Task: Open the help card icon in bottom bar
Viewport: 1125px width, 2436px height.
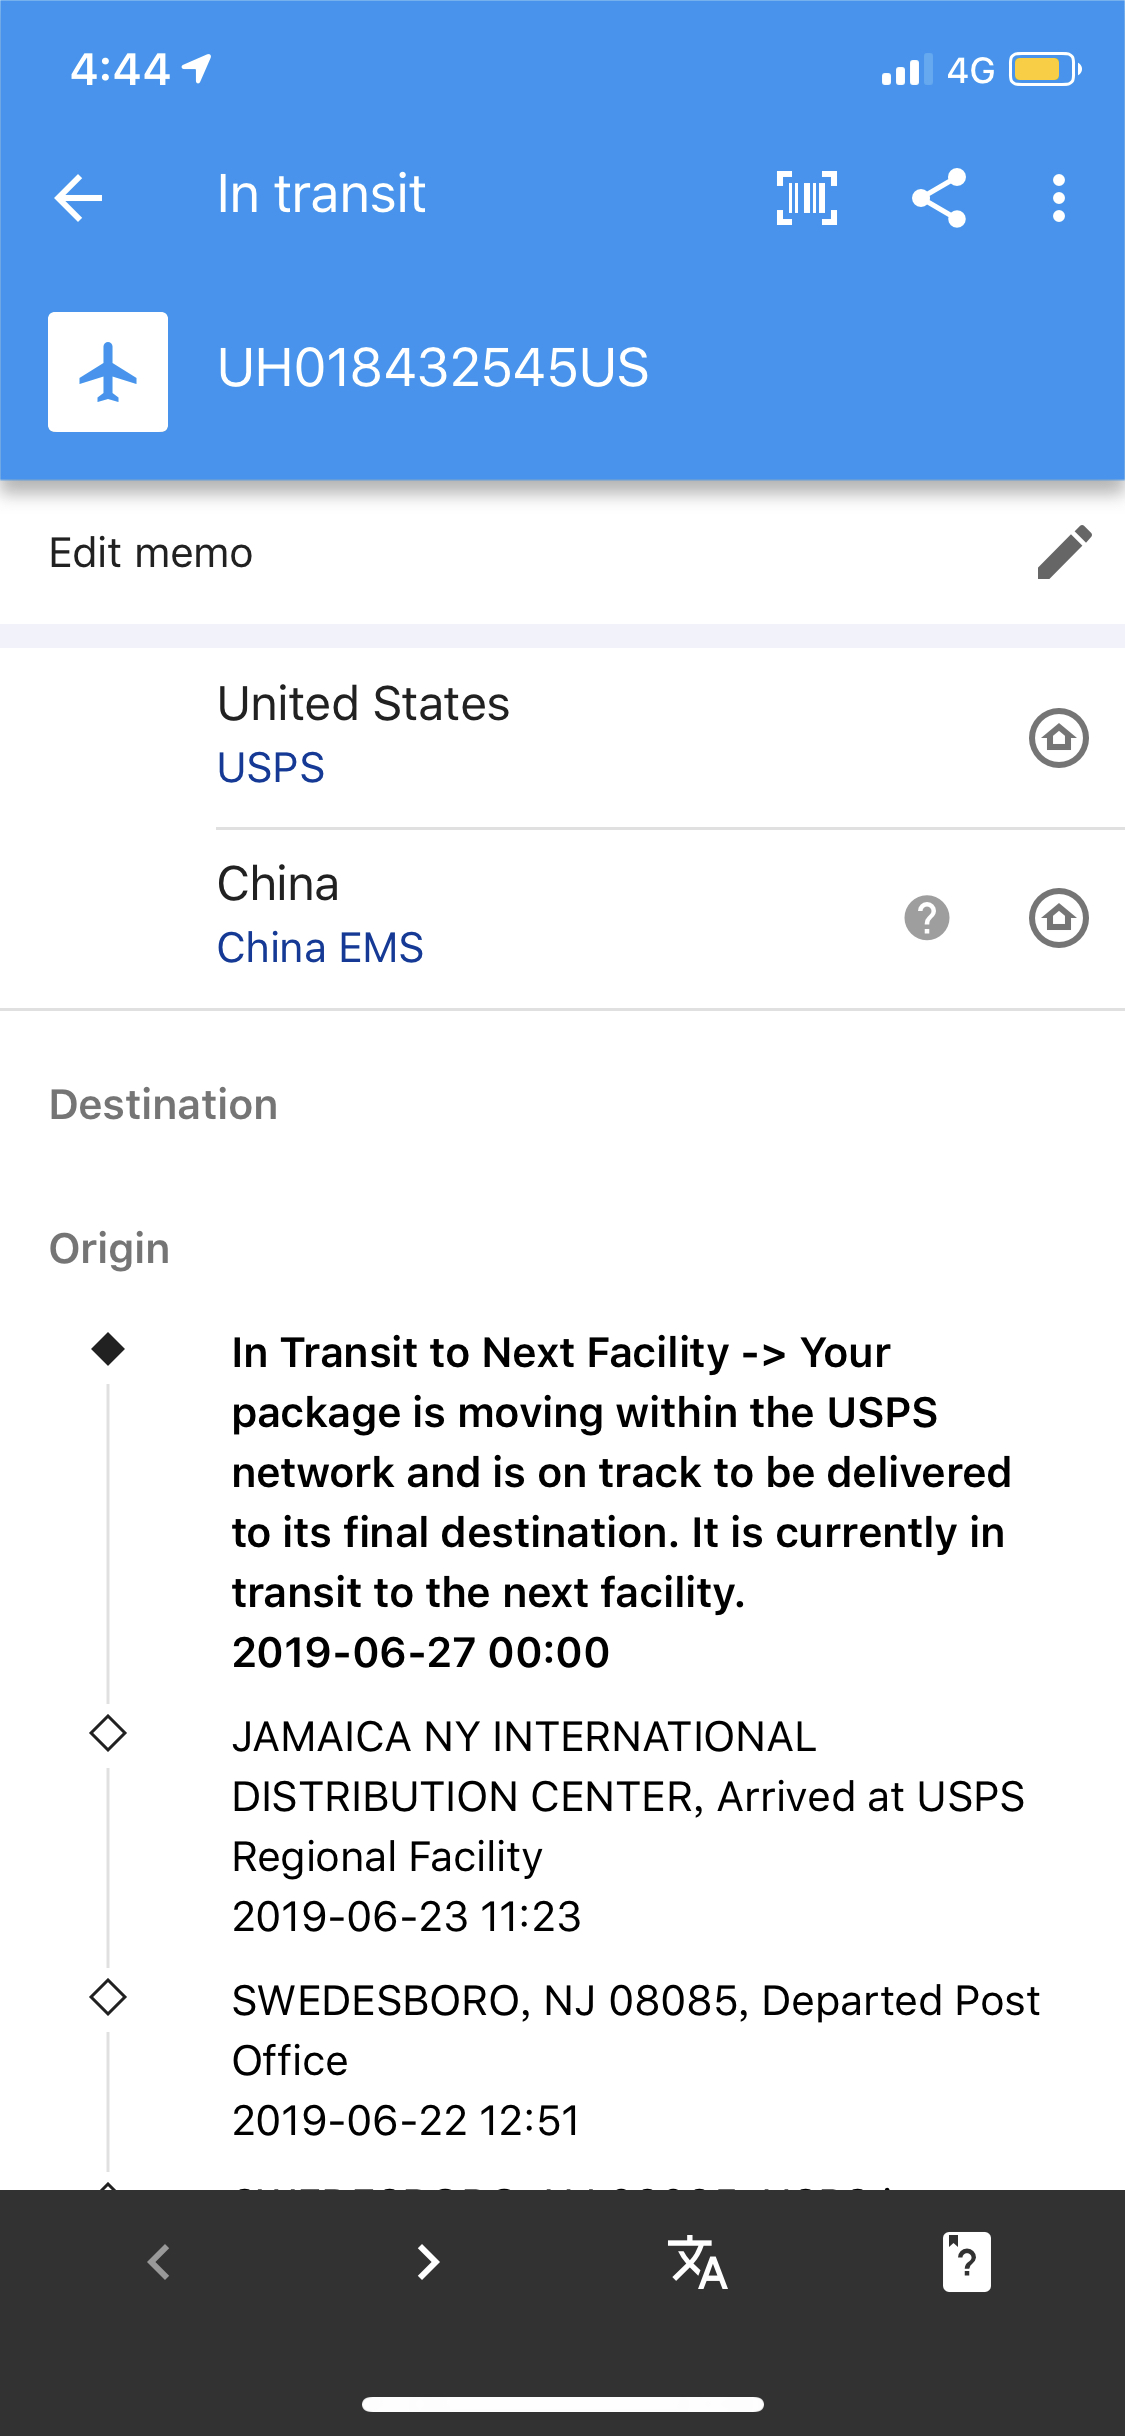Action: coord(966,2262)
